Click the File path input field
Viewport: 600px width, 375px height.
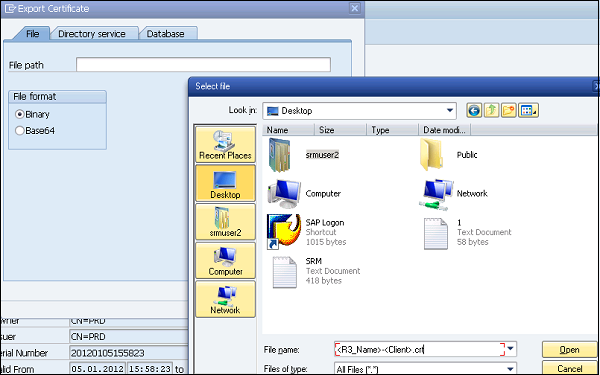tap(203, 65)
